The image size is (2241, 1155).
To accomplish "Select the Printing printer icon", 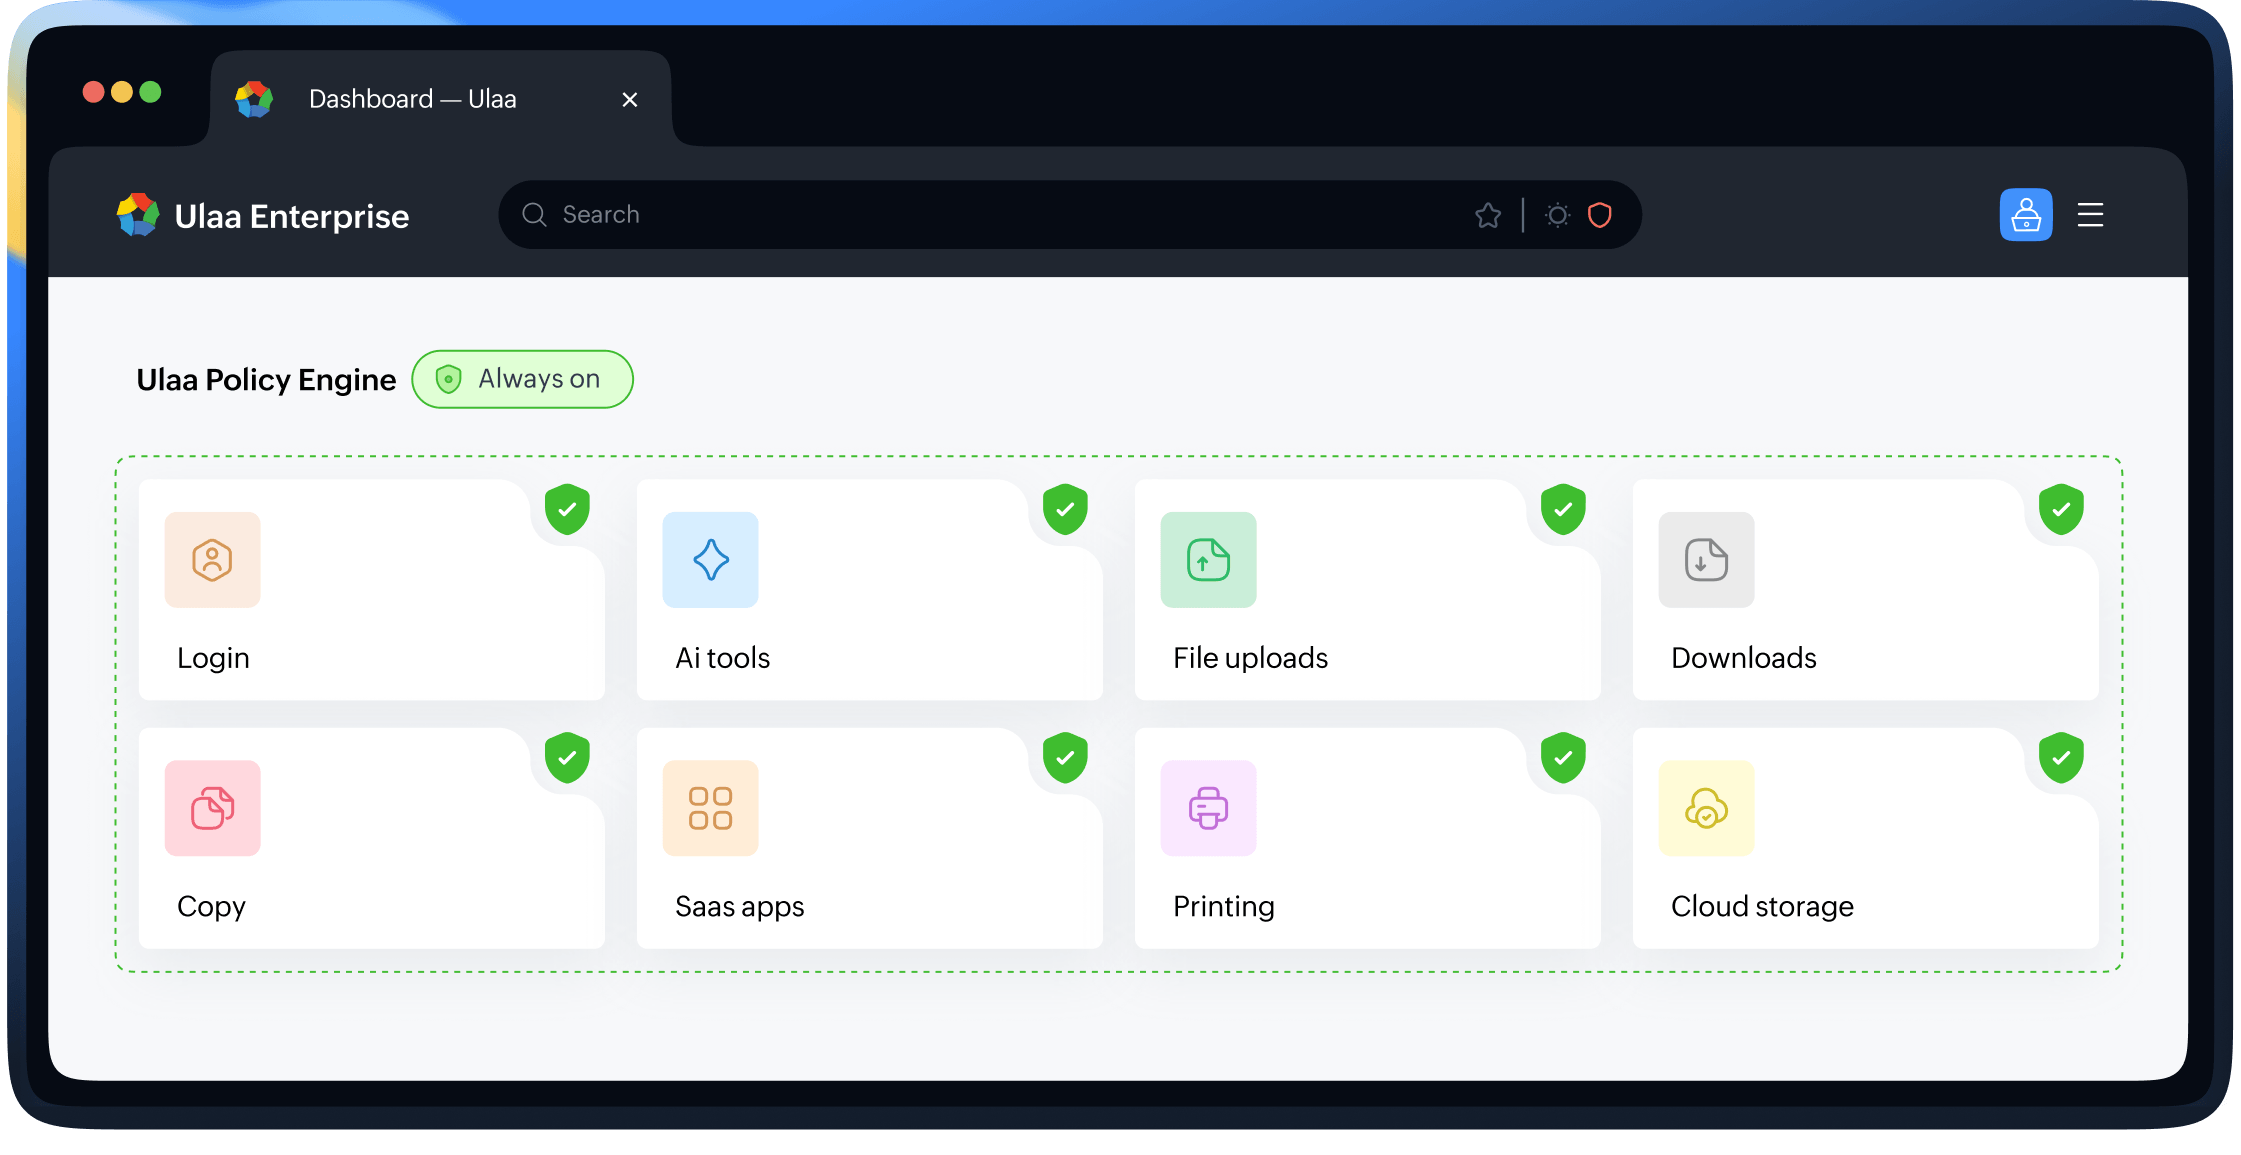I will (1208, 808).
